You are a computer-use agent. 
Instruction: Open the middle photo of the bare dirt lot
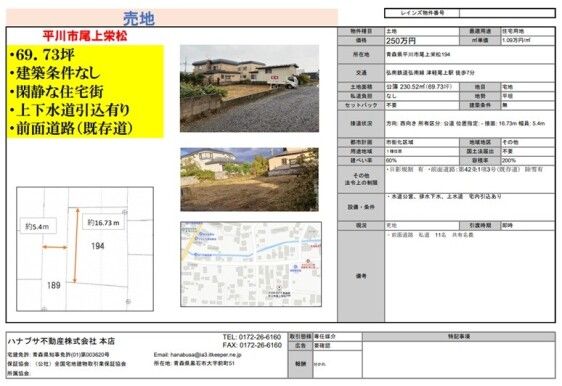point(249,180)
